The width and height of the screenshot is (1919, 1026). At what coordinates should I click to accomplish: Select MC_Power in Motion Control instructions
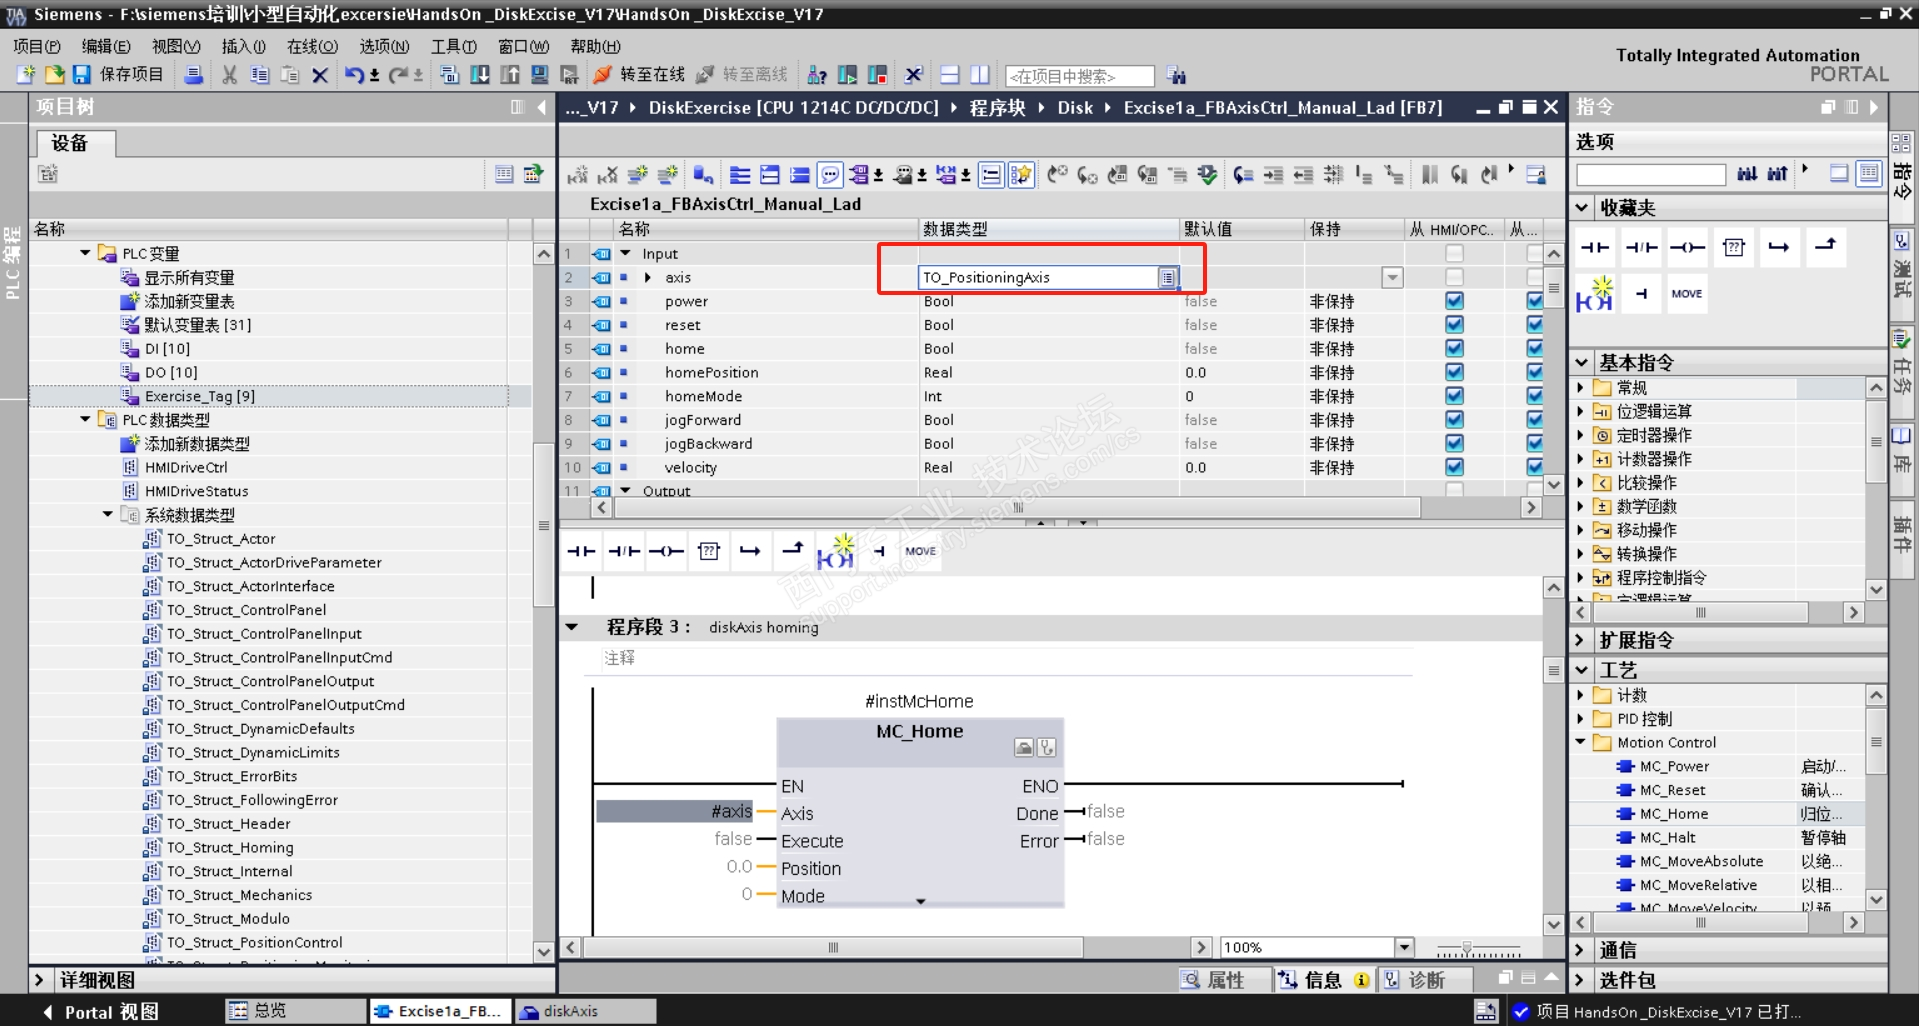point(1674,766)
